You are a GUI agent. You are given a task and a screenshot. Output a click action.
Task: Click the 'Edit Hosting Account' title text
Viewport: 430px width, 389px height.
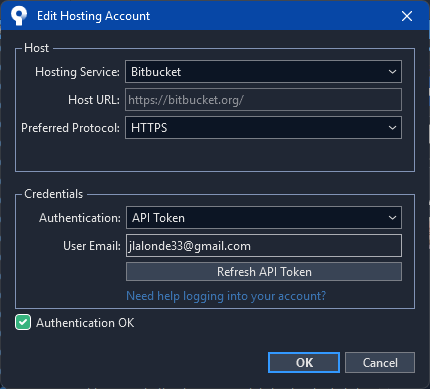coord(94,16)
